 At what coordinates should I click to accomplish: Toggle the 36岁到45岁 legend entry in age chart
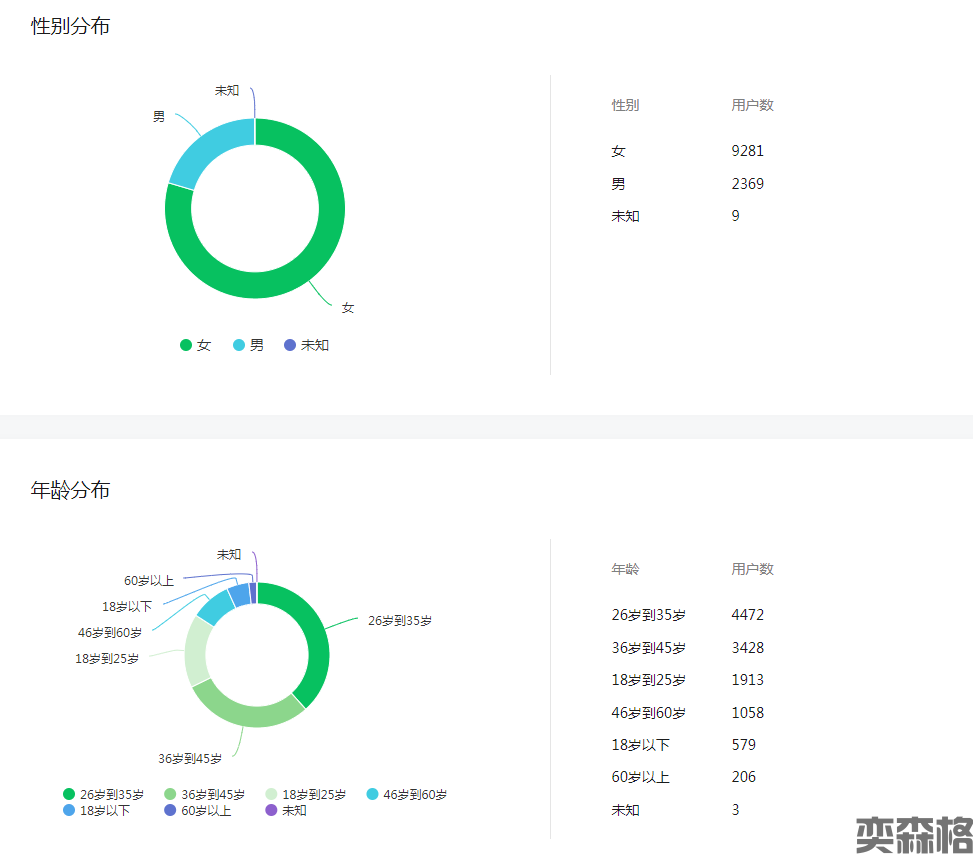point(204,795)
